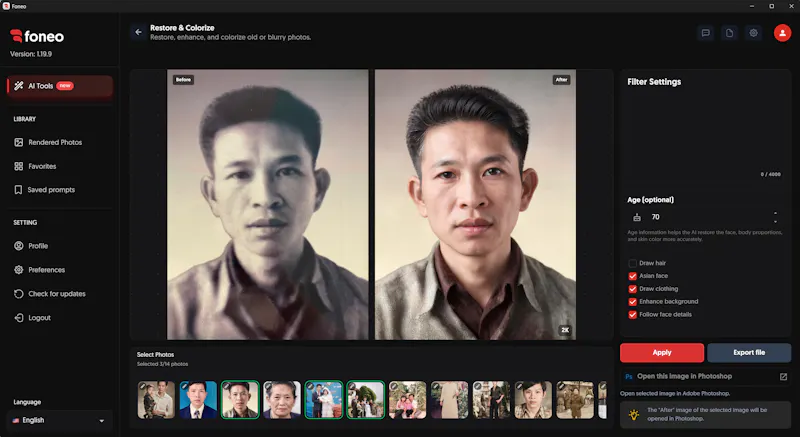
Task: Click the Logout door icon
Action: pos(18,318)
